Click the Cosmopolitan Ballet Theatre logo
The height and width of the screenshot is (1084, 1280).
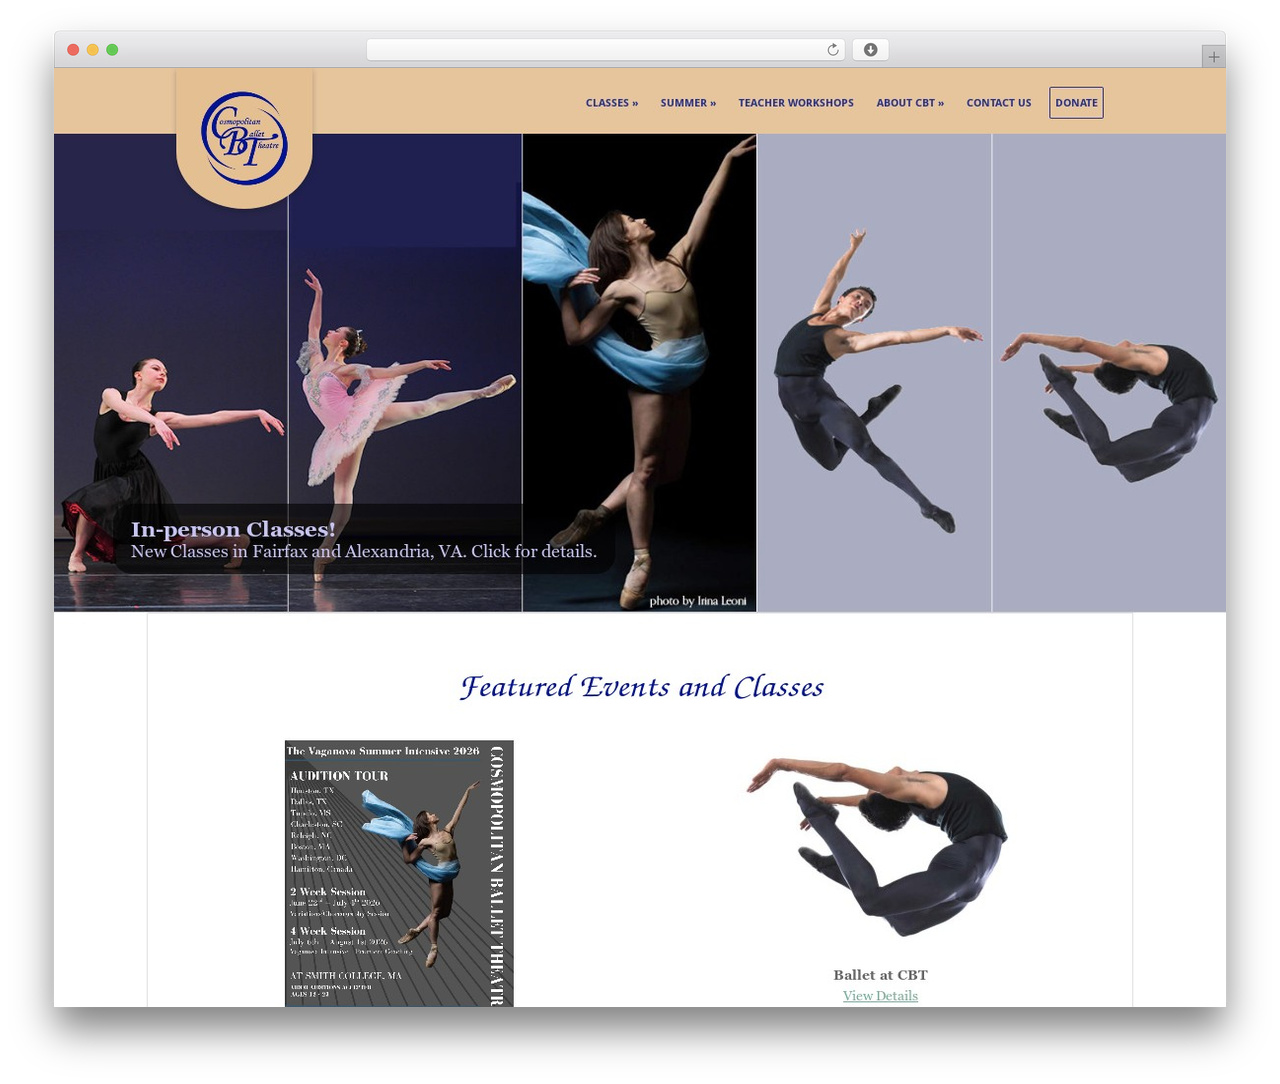click(x=244, y=138)
